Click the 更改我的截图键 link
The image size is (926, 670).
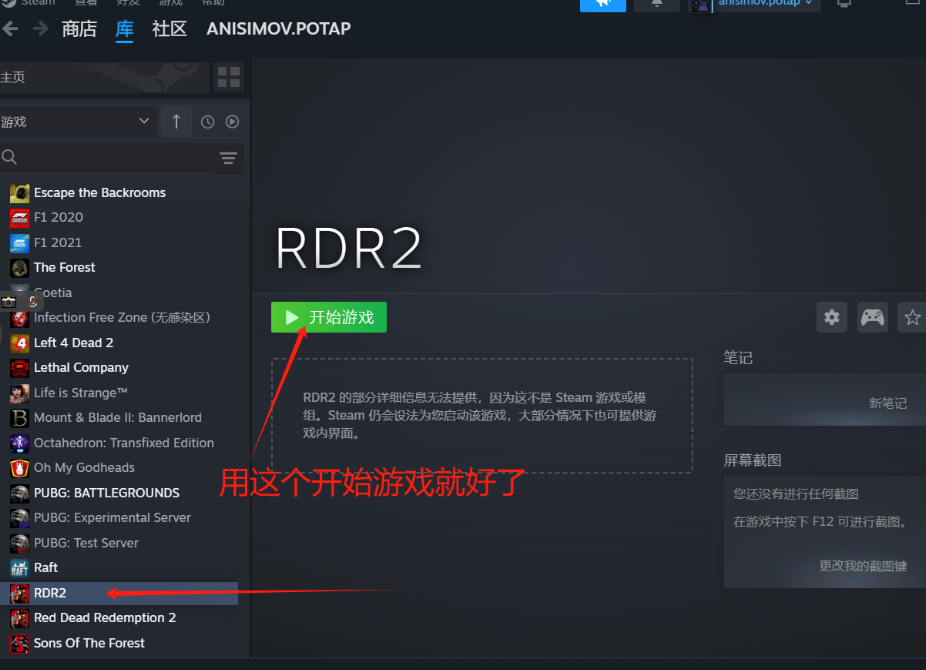(862, 565)
